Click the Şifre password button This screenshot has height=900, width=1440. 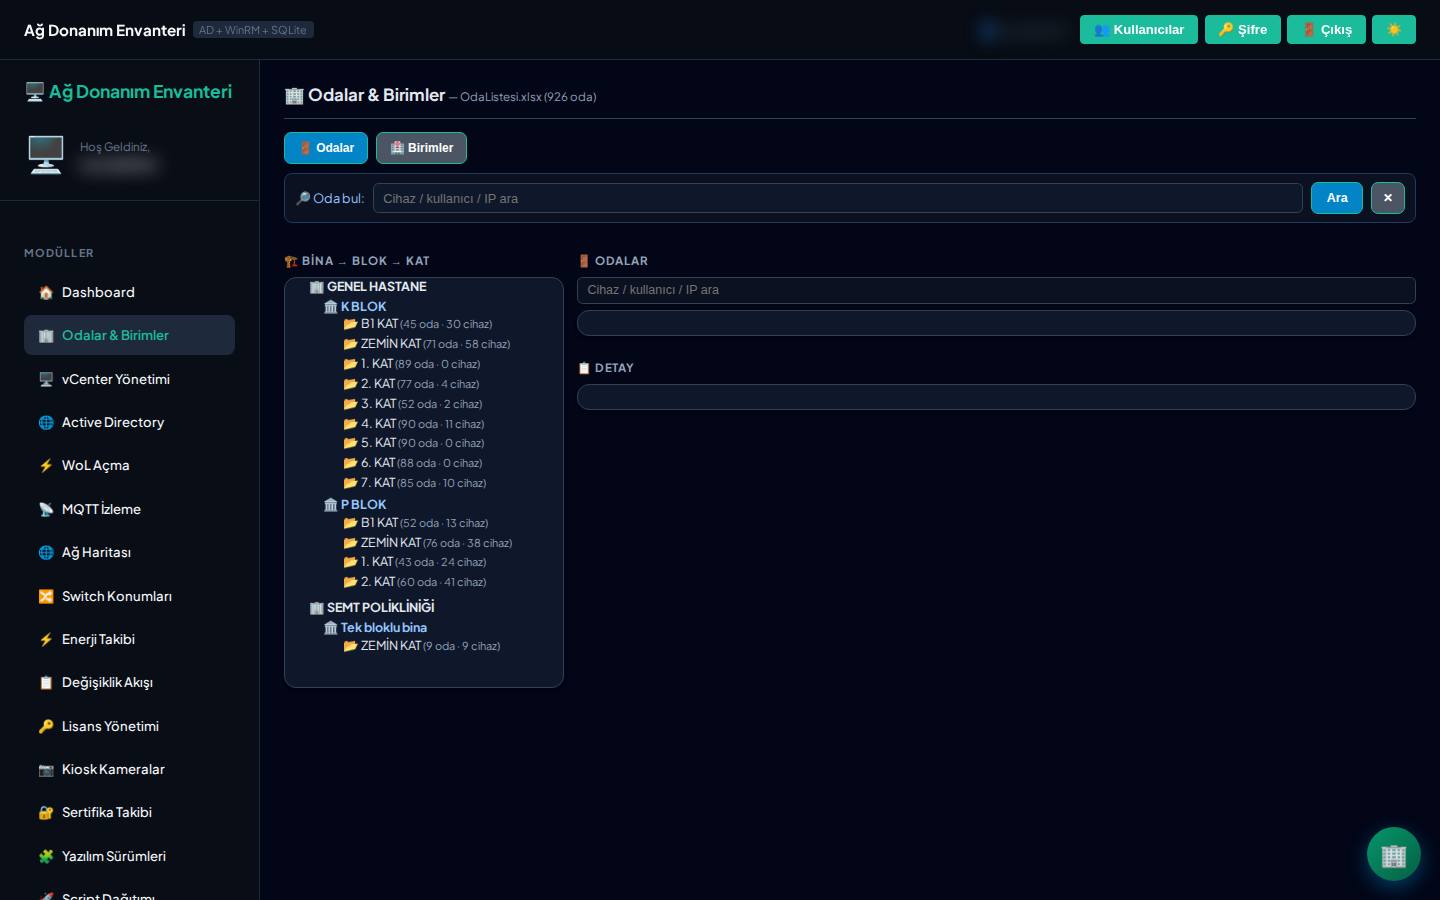point(1243,30)
